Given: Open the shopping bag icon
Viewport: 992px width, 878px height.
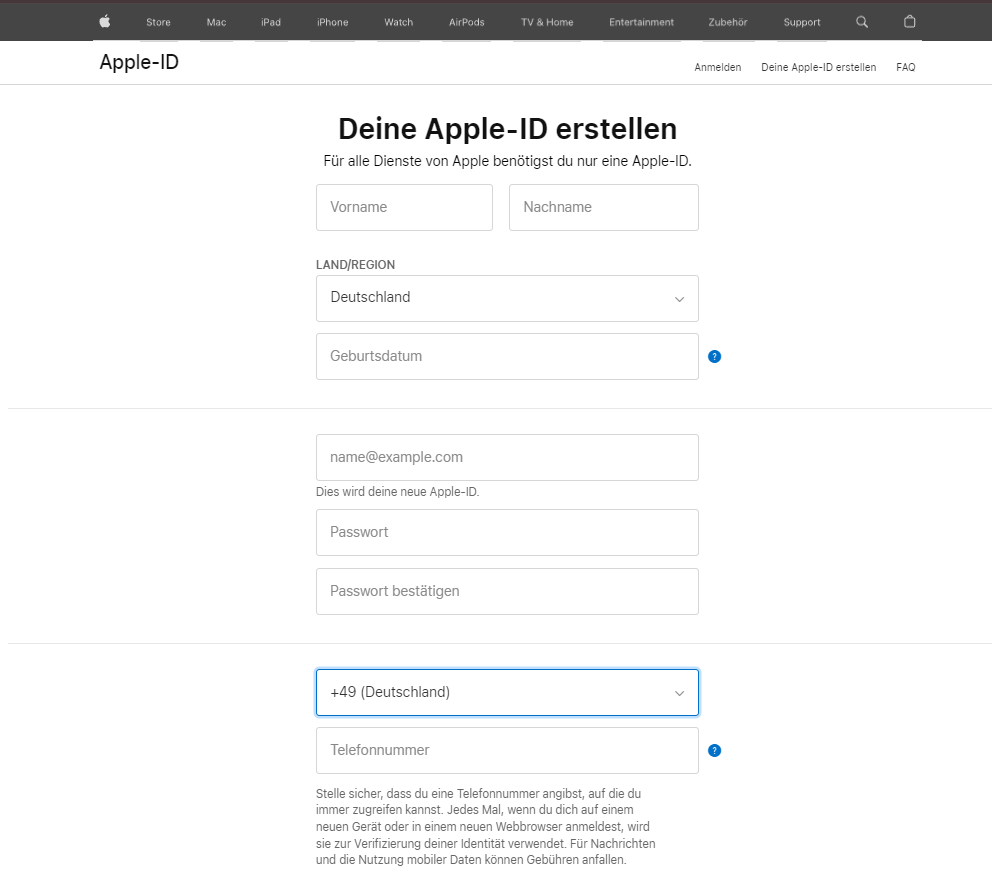Looking at the screenshot, I should click(909, 22).
